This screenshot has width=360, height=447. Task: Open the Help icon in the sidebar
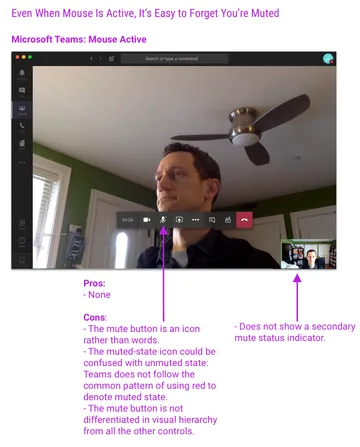click(22, 241)
